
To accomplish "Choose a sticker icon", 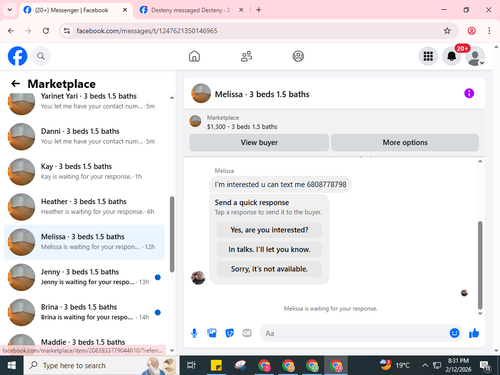I will coord(229,333).
